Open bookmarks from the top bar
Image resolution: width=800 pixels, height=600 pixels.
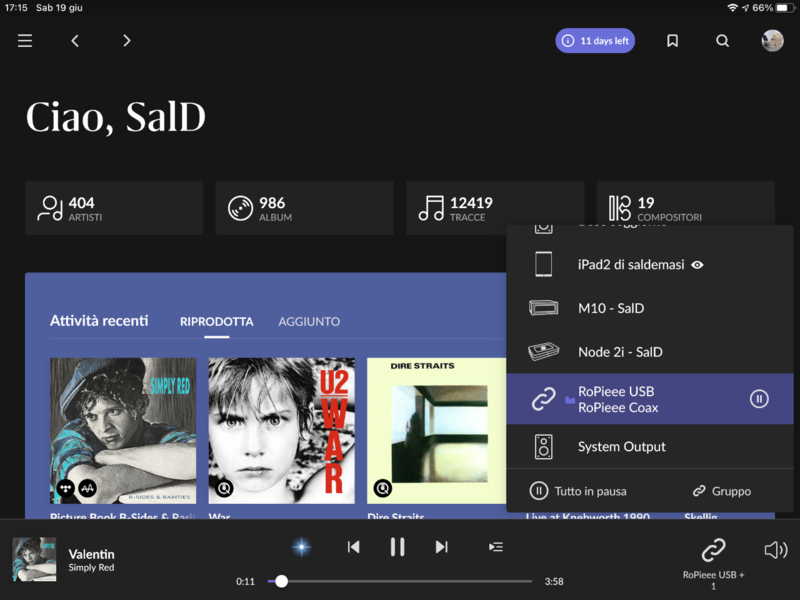pos(673,41)
